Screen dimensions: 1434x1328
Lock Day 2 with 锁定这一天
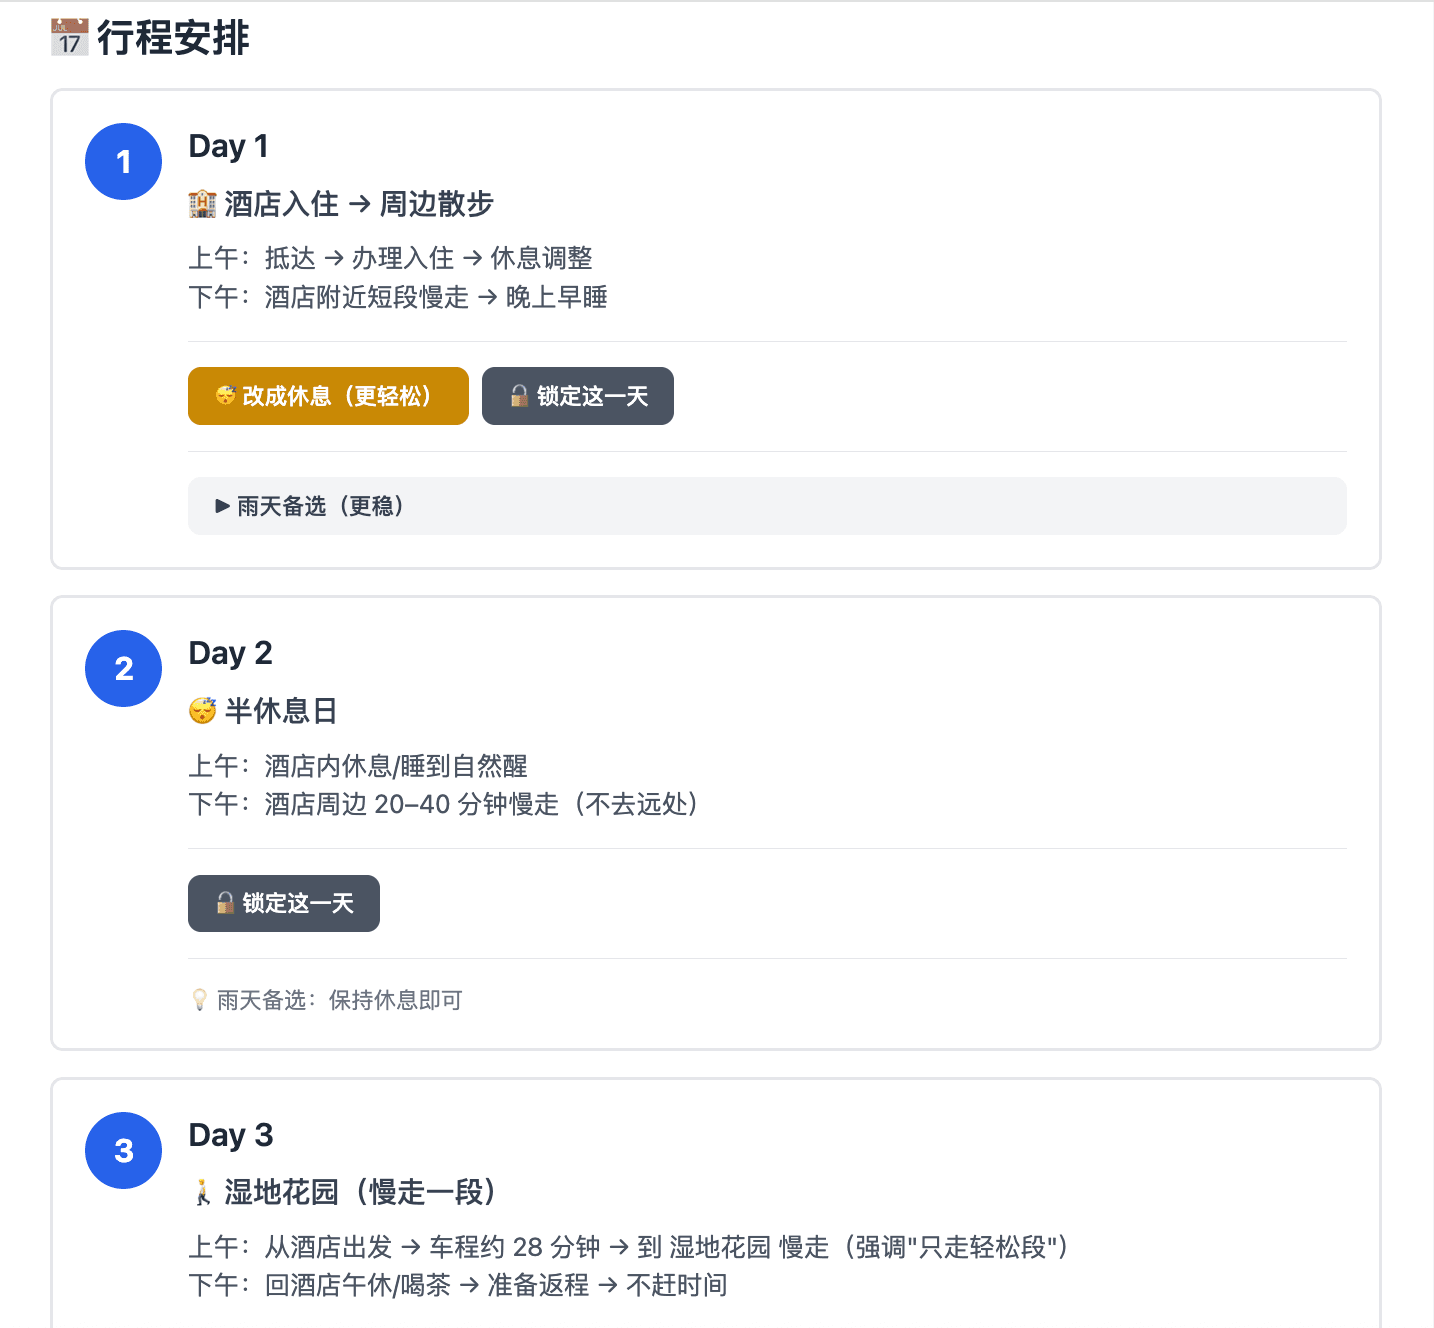click(x=284, y=902)
